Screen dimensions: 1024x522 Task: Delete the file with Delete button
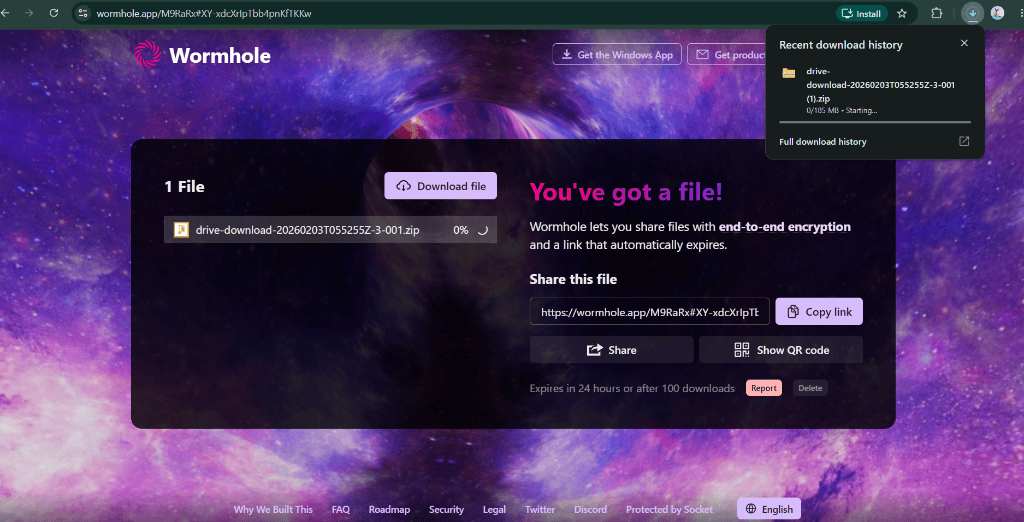(x=810, y=388)
